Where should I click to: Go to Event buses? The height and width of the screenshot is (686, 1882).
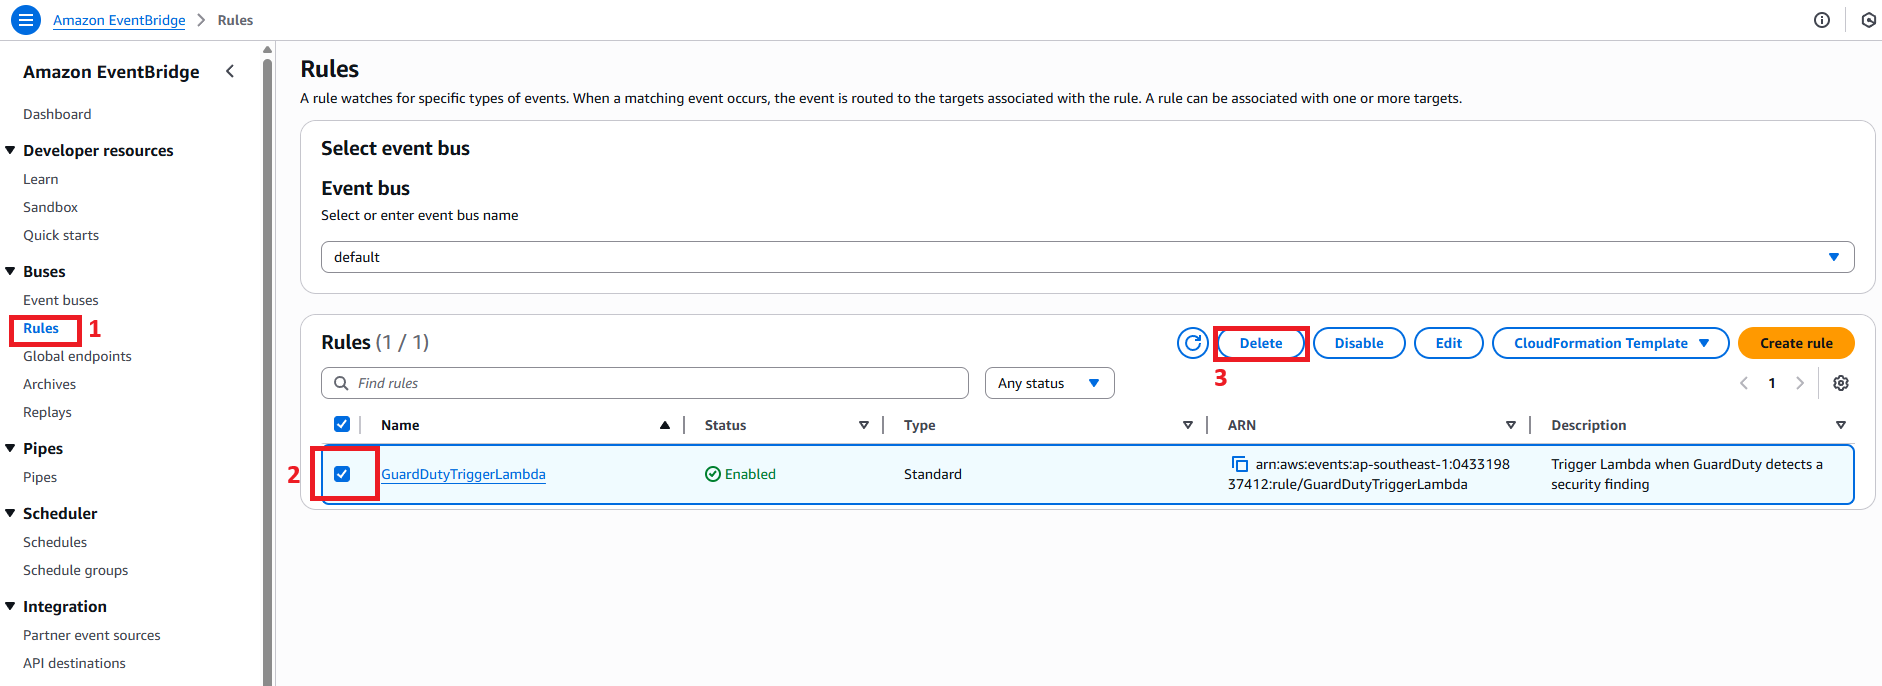[x=61, y=300]
